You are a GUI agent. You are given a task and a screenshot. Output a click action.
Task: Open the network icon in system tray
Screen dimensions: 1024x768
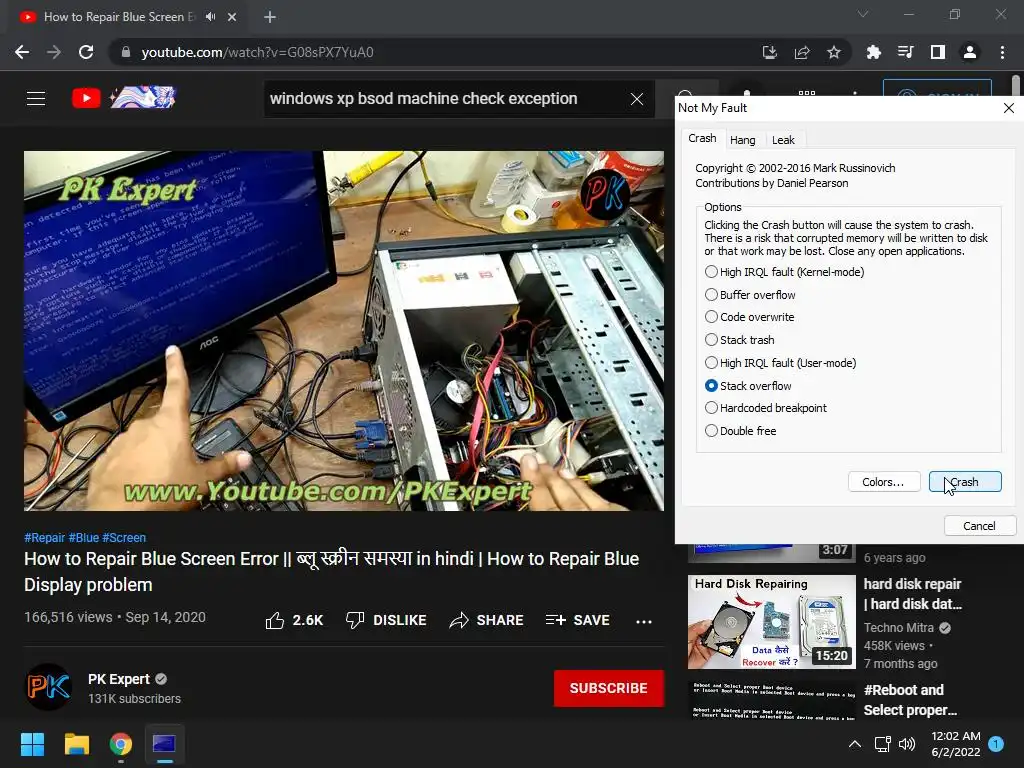[882, 744]
